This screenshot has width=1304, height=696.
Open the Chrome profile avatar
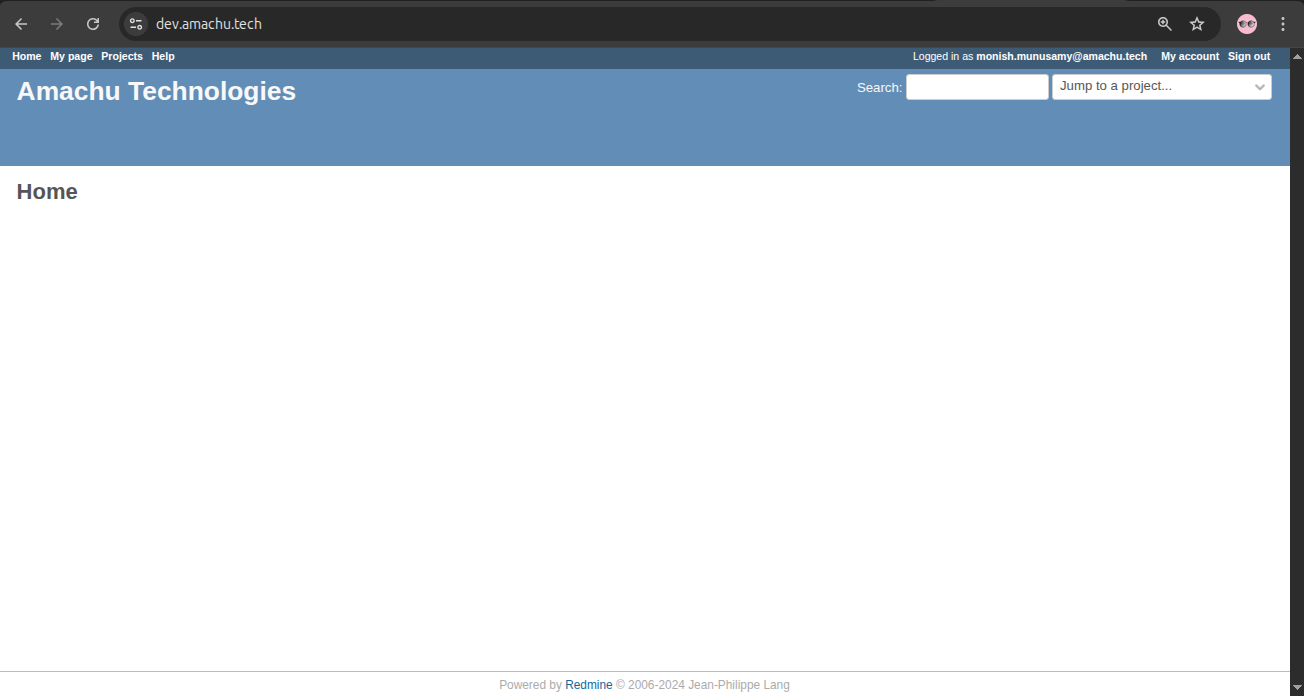[x=1247, y=24]
